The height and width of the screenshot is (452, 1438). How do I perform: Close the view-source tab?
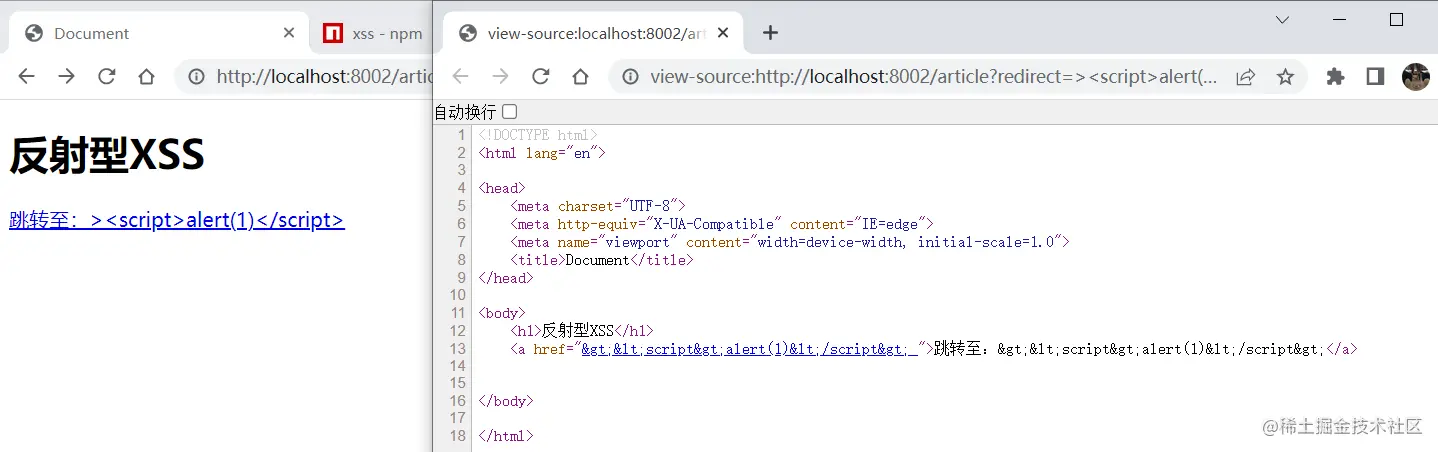point(723,33)
